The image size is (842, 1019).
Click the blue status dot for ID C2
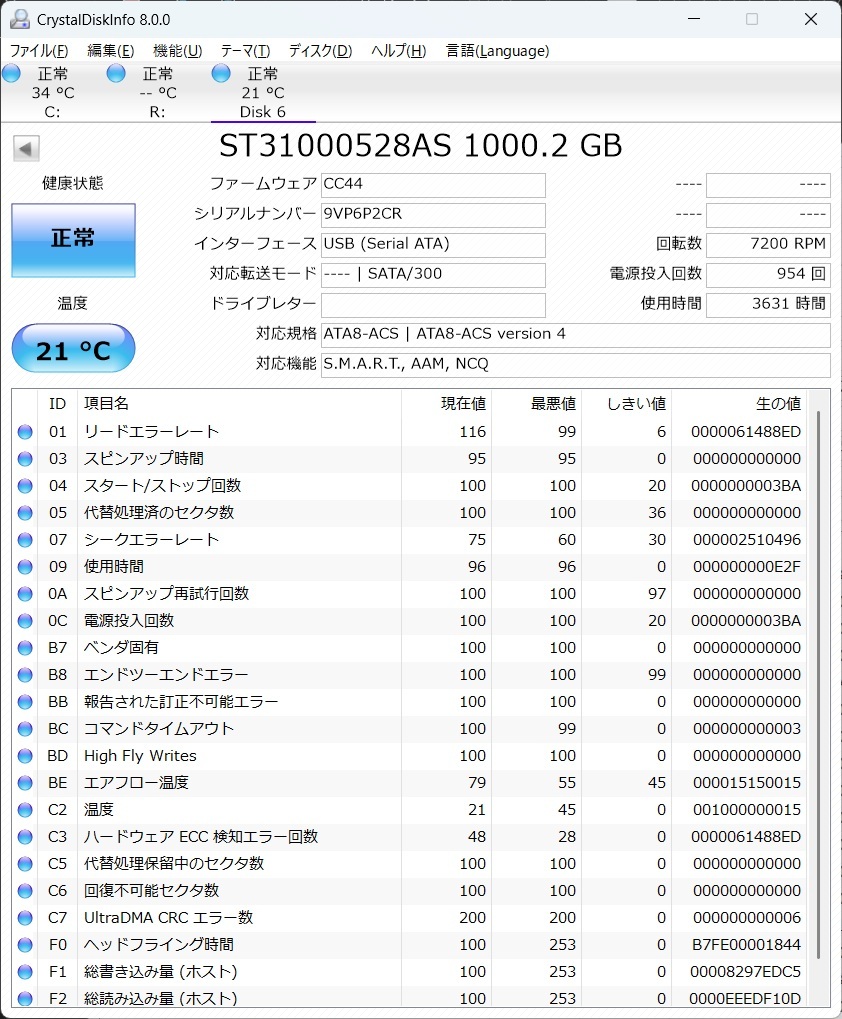click(x=25, y=810)
